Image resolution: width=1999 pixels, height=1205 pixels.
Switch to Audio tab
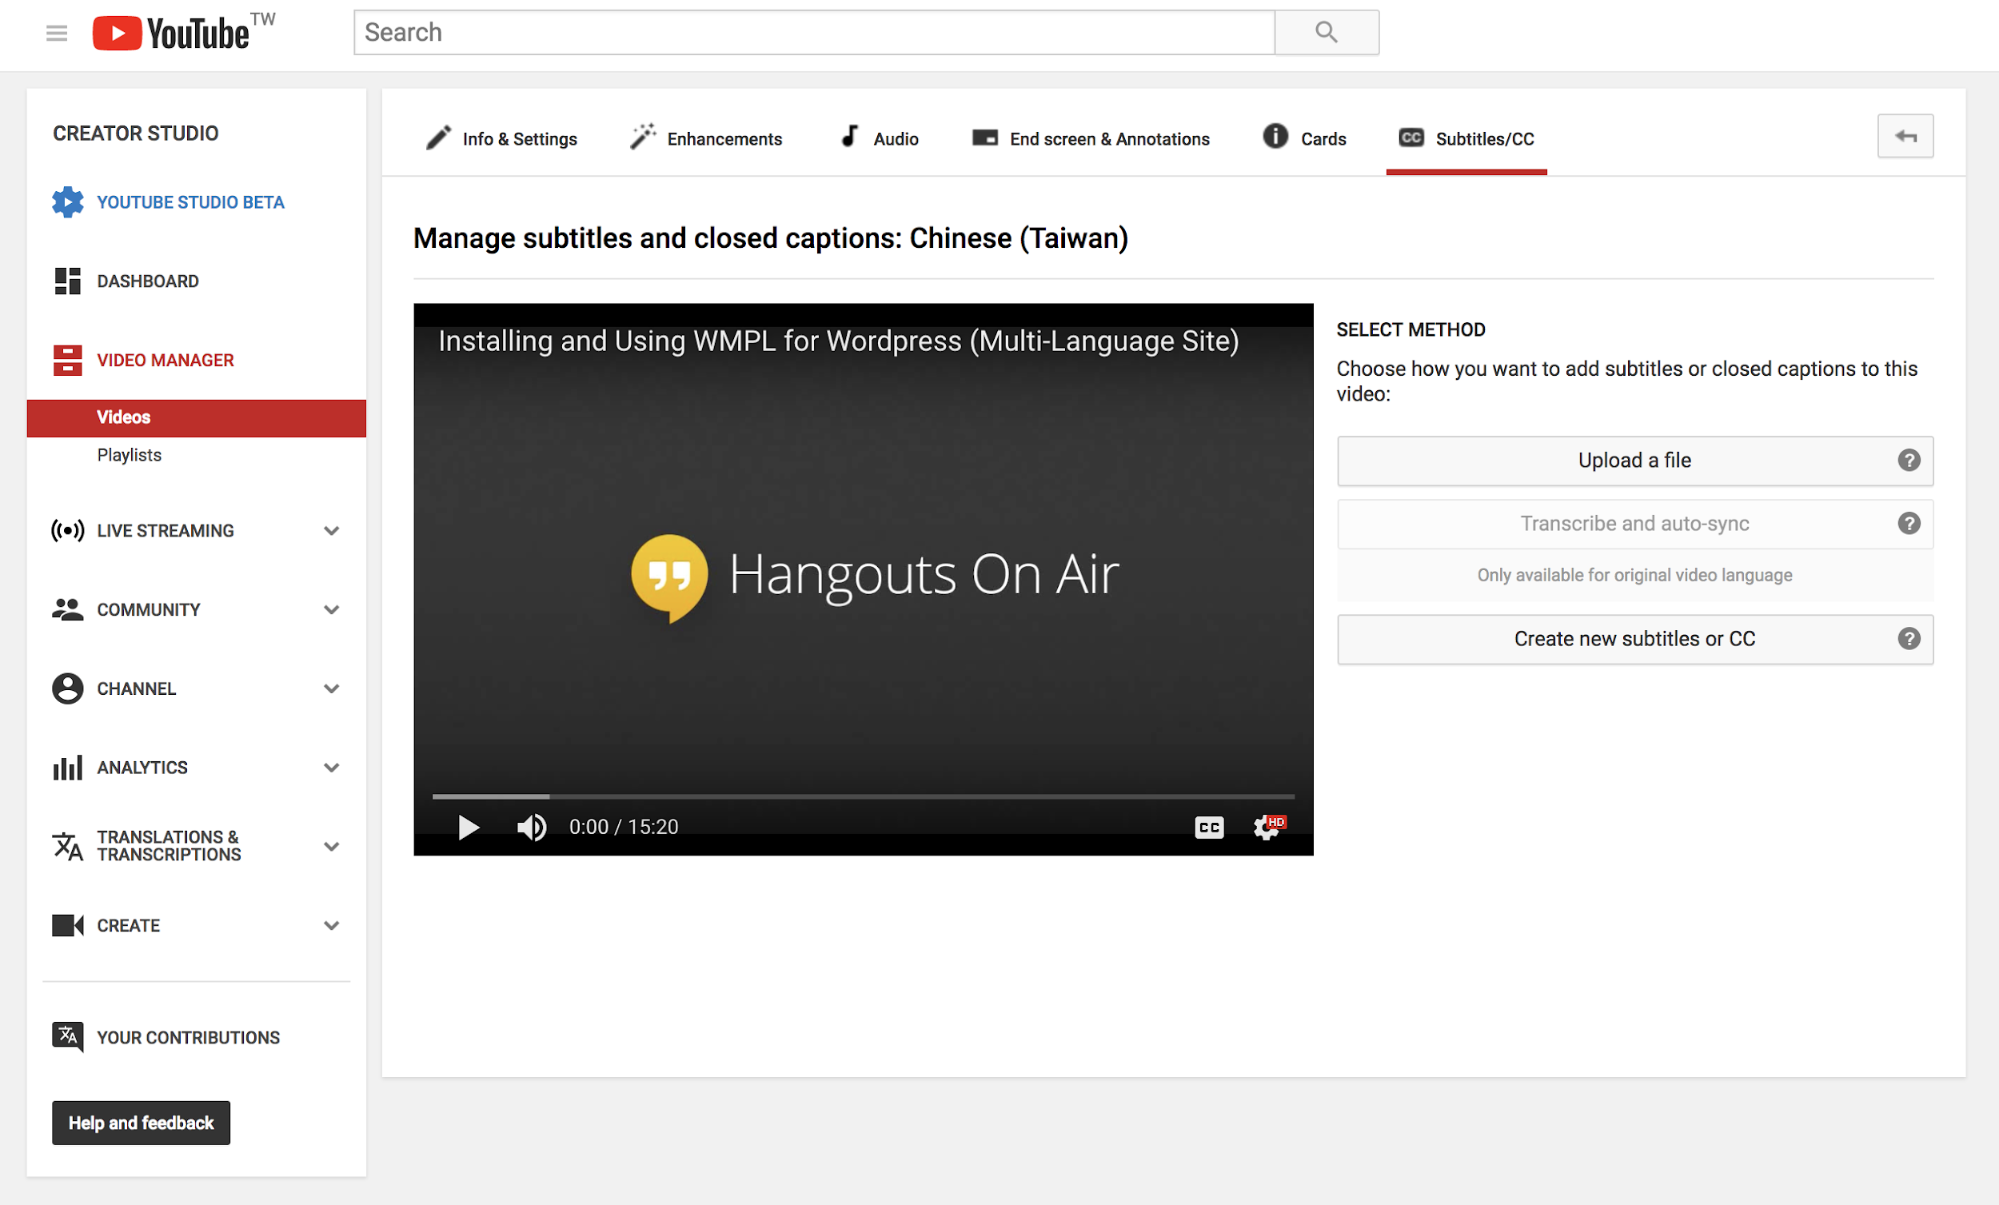point(879,138)
